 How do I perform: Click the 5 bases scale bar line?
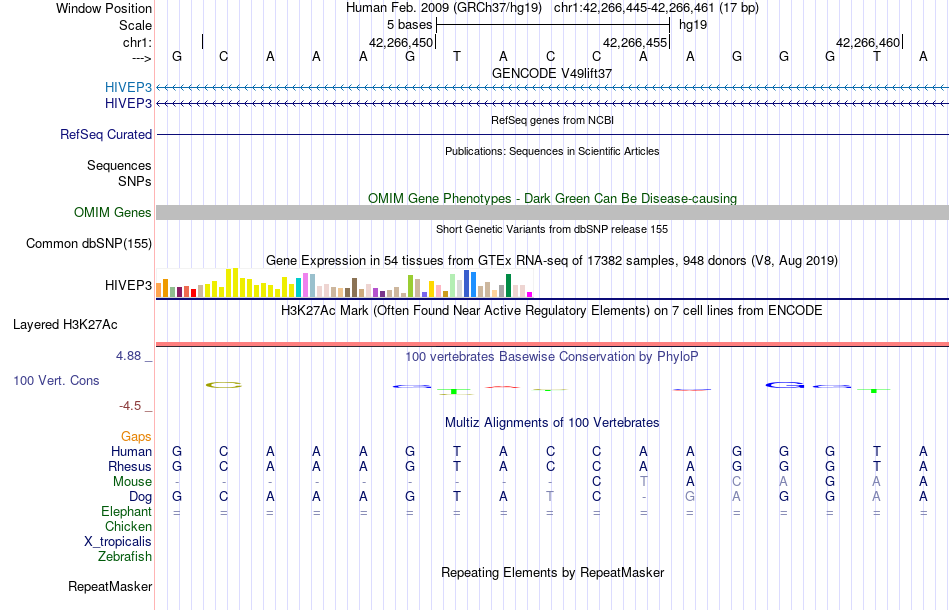click(553, 25)
